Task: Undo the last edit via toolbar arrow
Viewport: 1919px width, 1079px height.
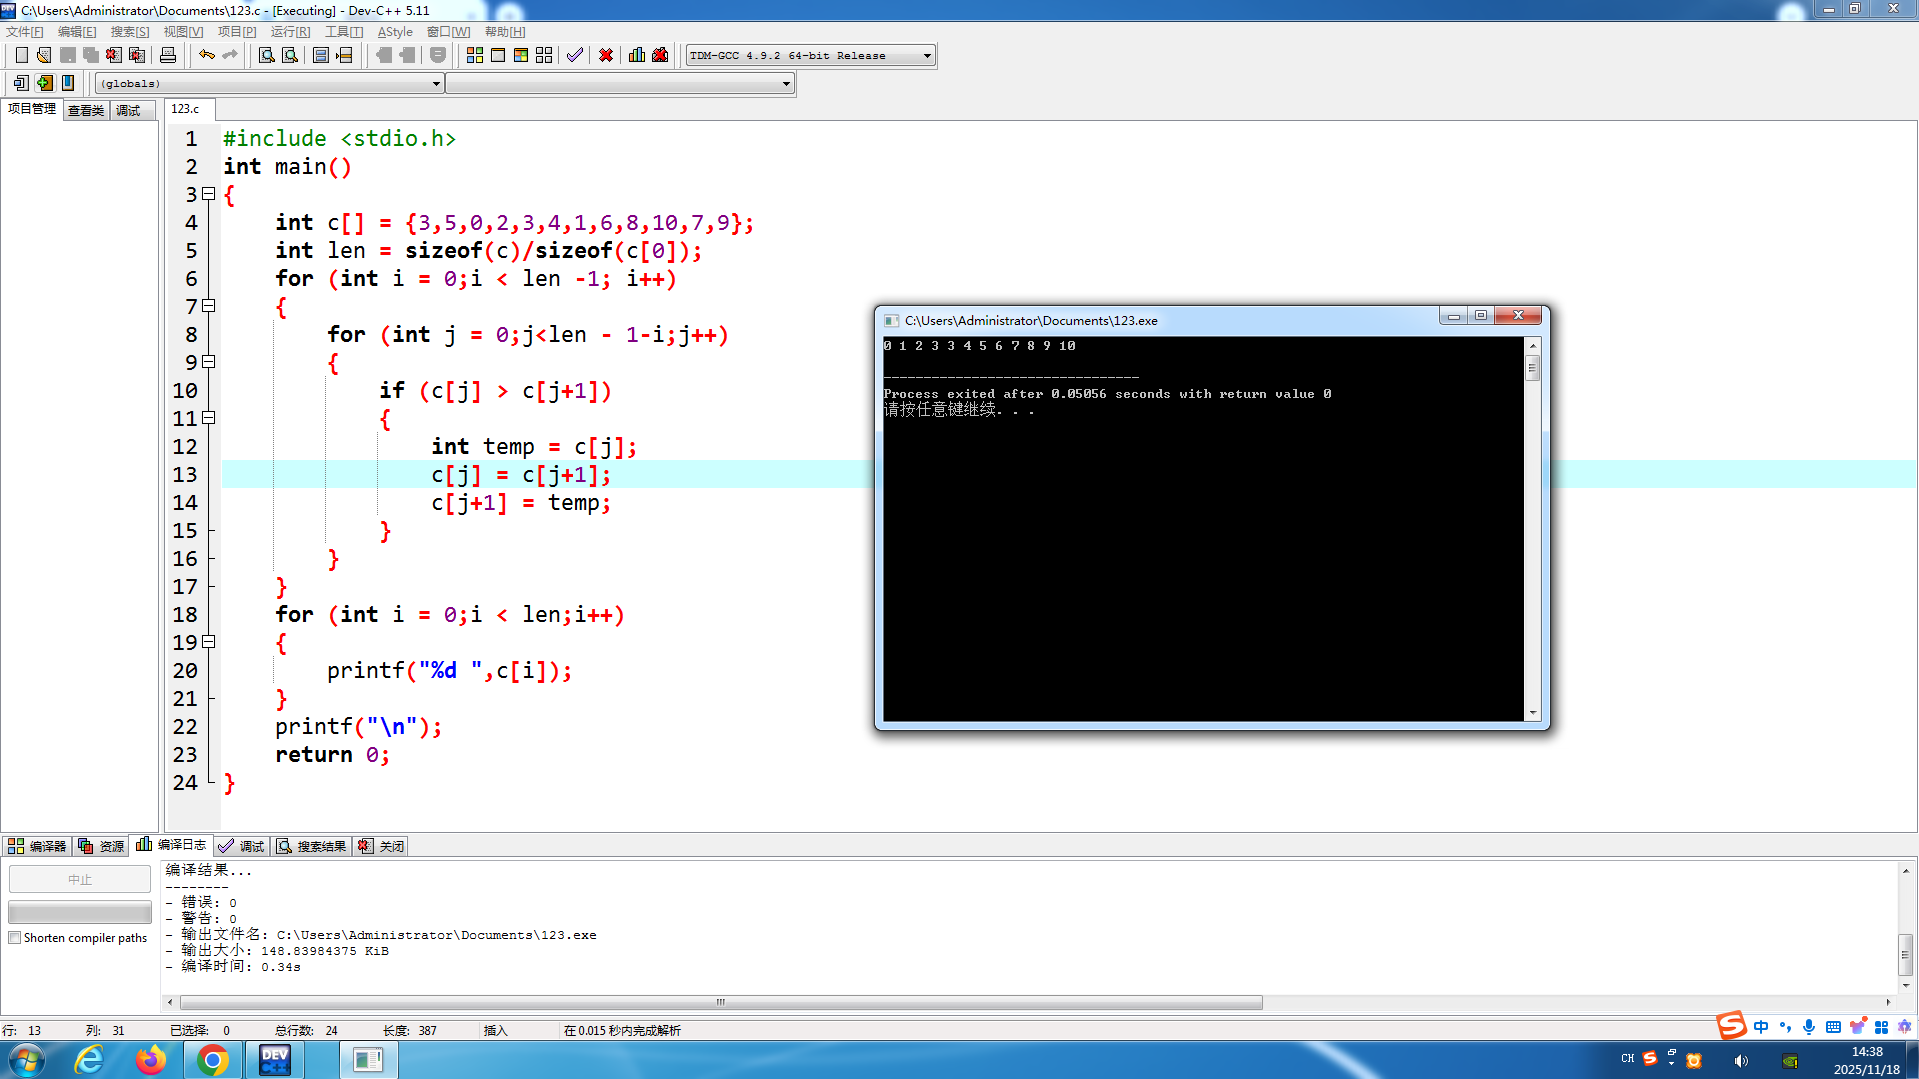Action: click(x=207, y=55)
